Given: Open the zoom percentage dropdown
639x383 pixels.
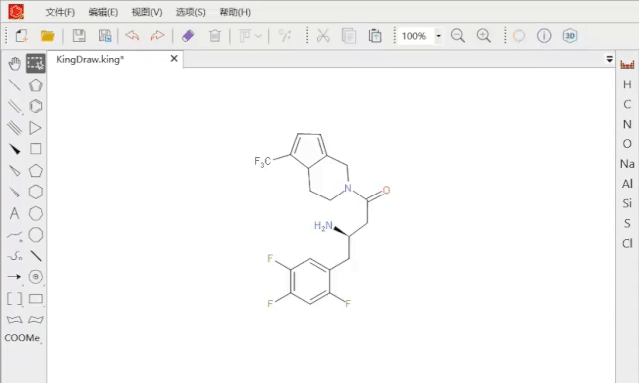Looking at the screenshot, I should click(x=438, y=36).
